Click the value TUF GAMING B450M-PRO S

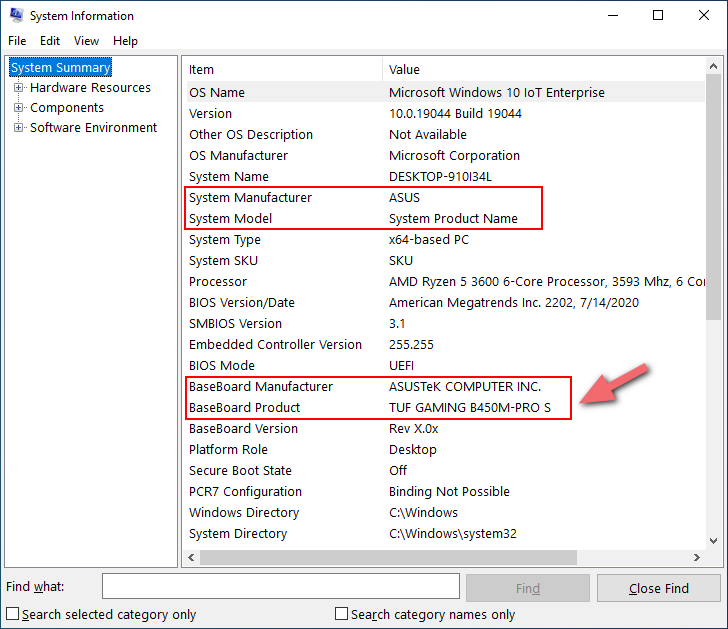click(469, 408)
